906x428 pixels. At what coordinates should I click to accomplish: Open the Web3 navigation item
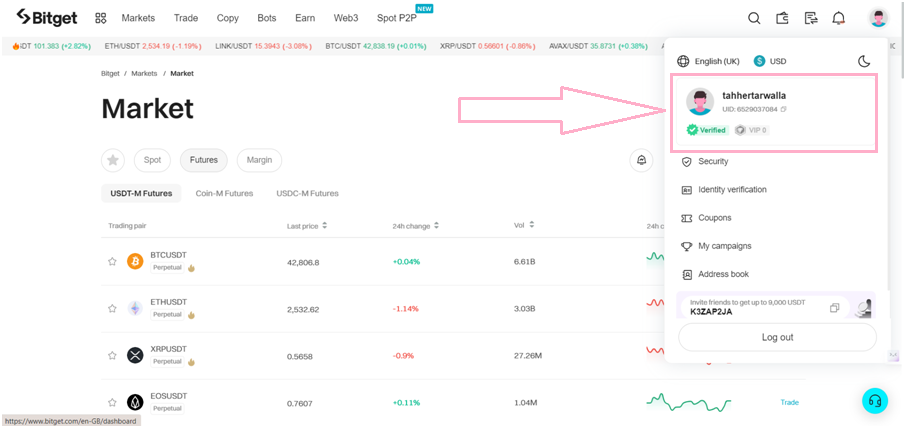click(346, 18)
